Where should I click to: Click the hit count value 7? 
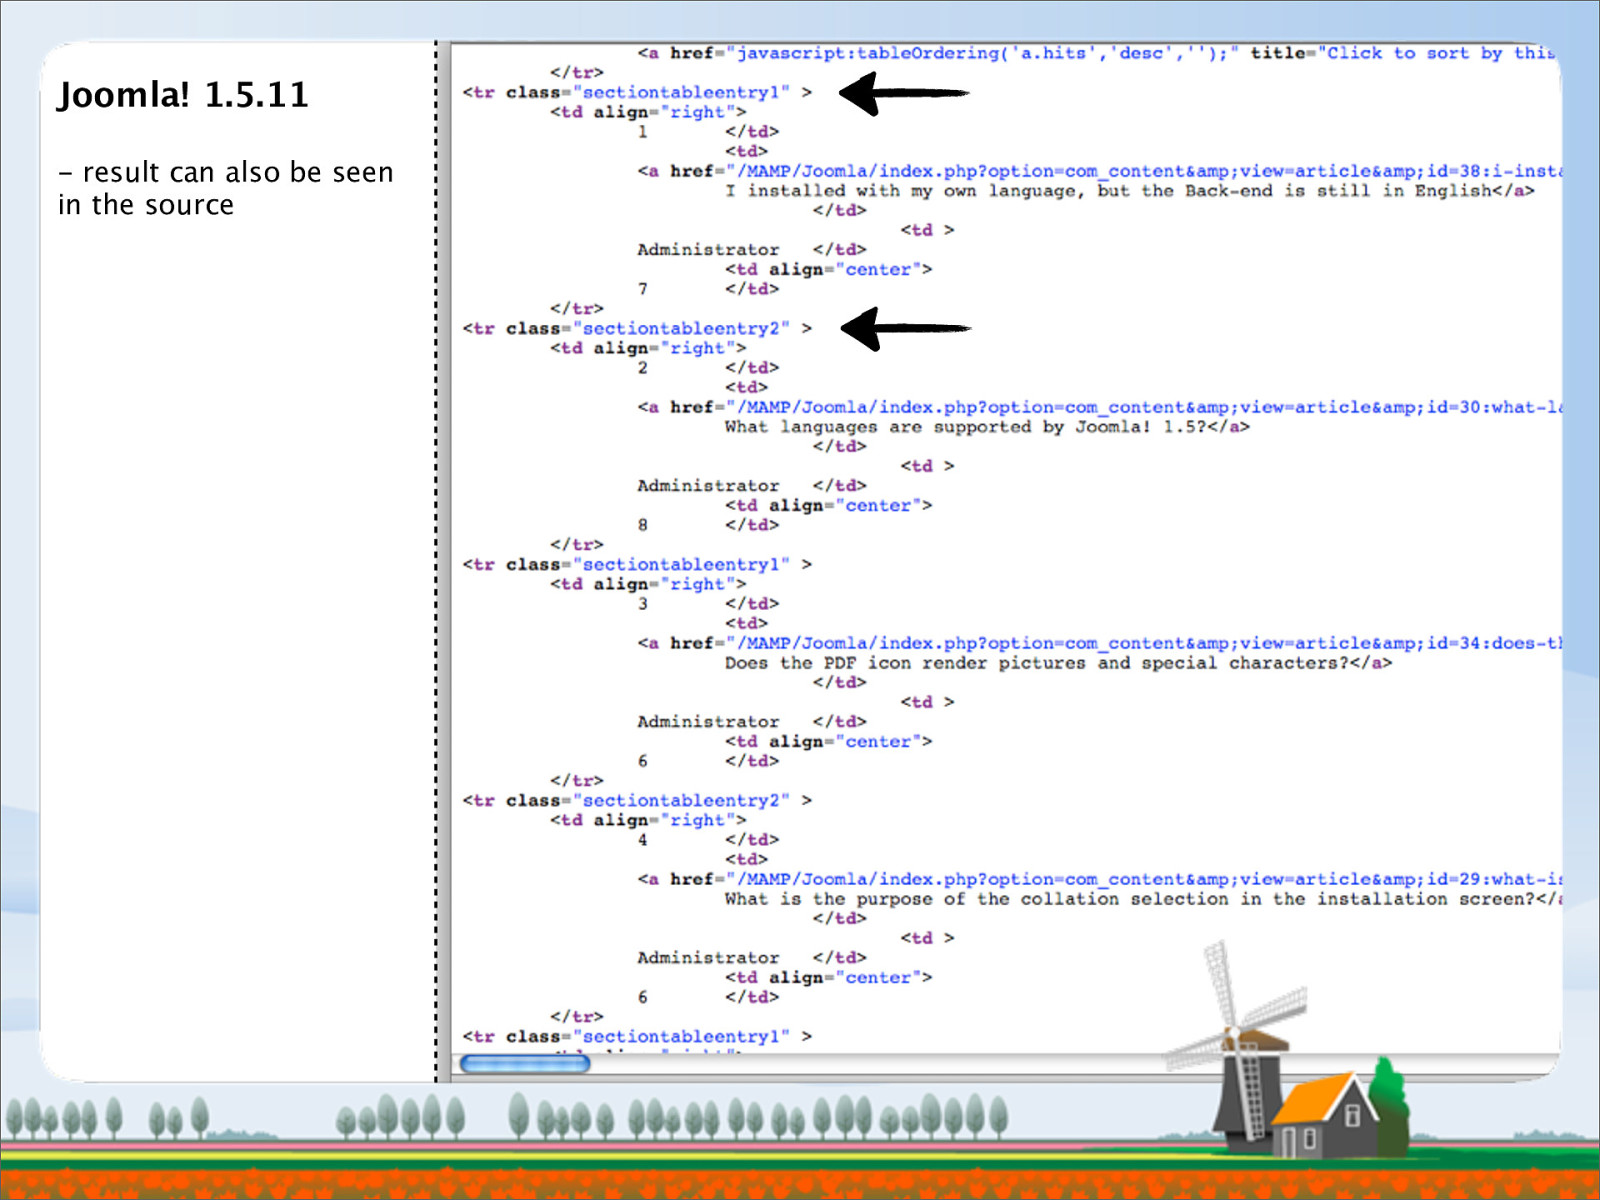coord(643,289)
